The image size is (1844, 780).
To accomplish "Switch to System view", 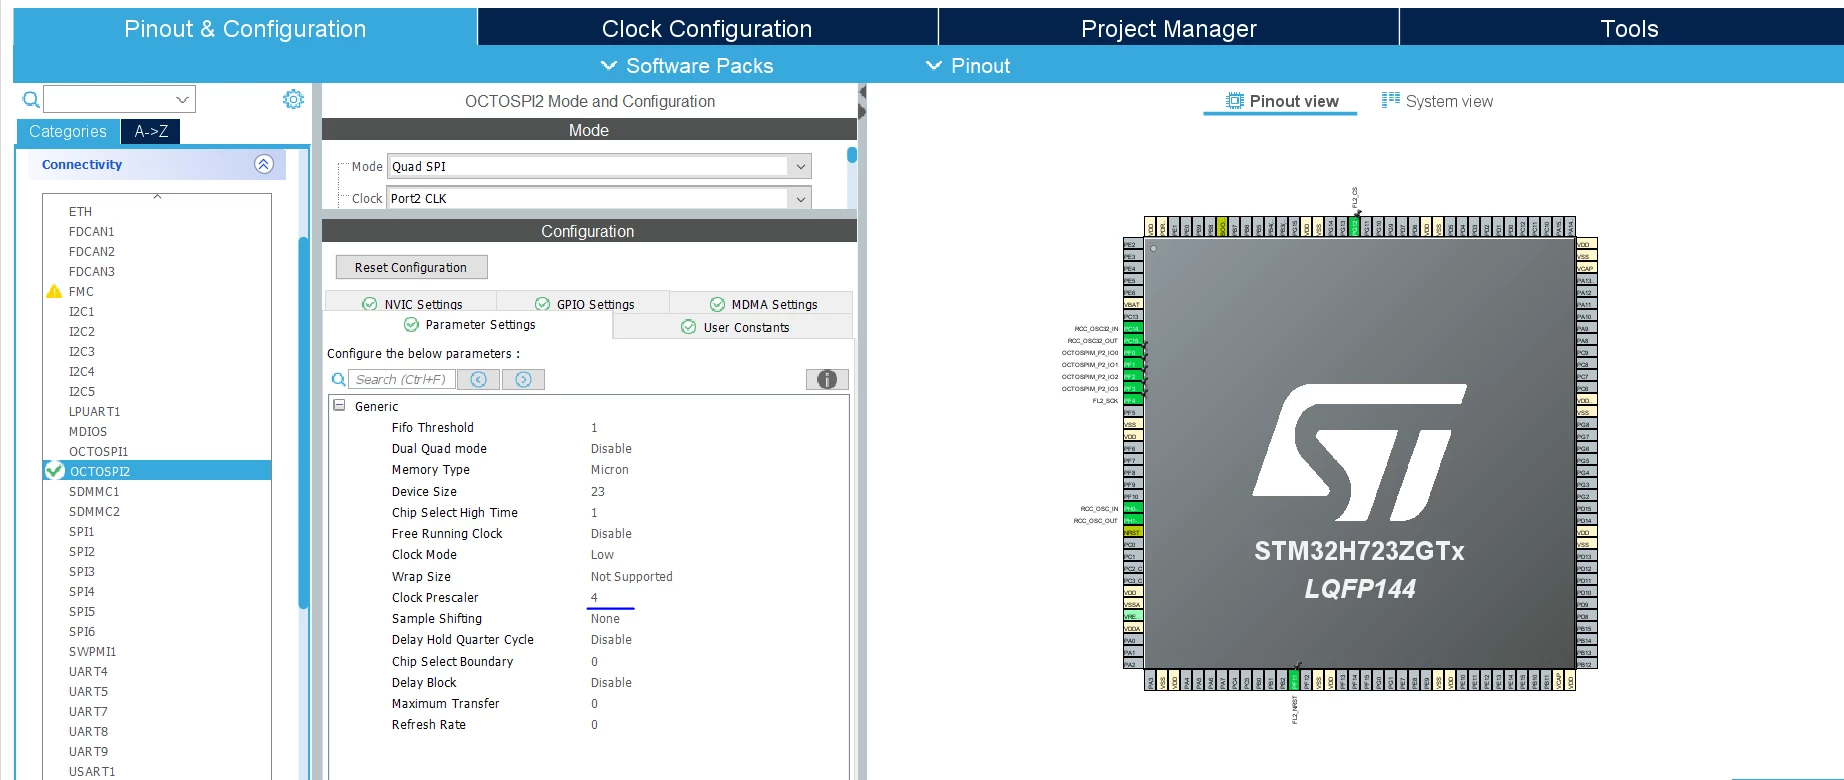I will point(1437,101).
